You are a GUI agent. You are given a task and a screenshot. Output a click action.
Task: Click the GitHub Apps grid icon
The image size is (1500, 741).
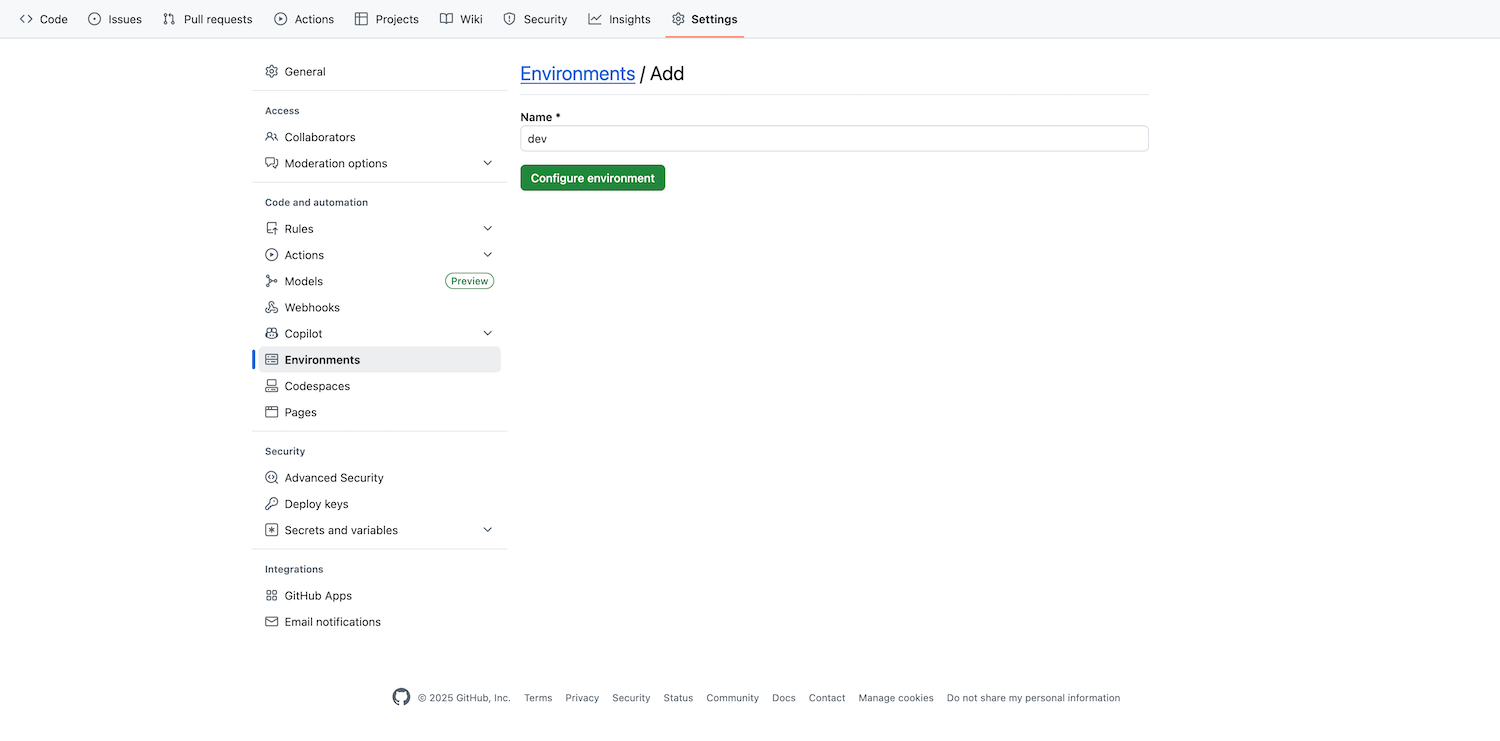tap(271, 596)
